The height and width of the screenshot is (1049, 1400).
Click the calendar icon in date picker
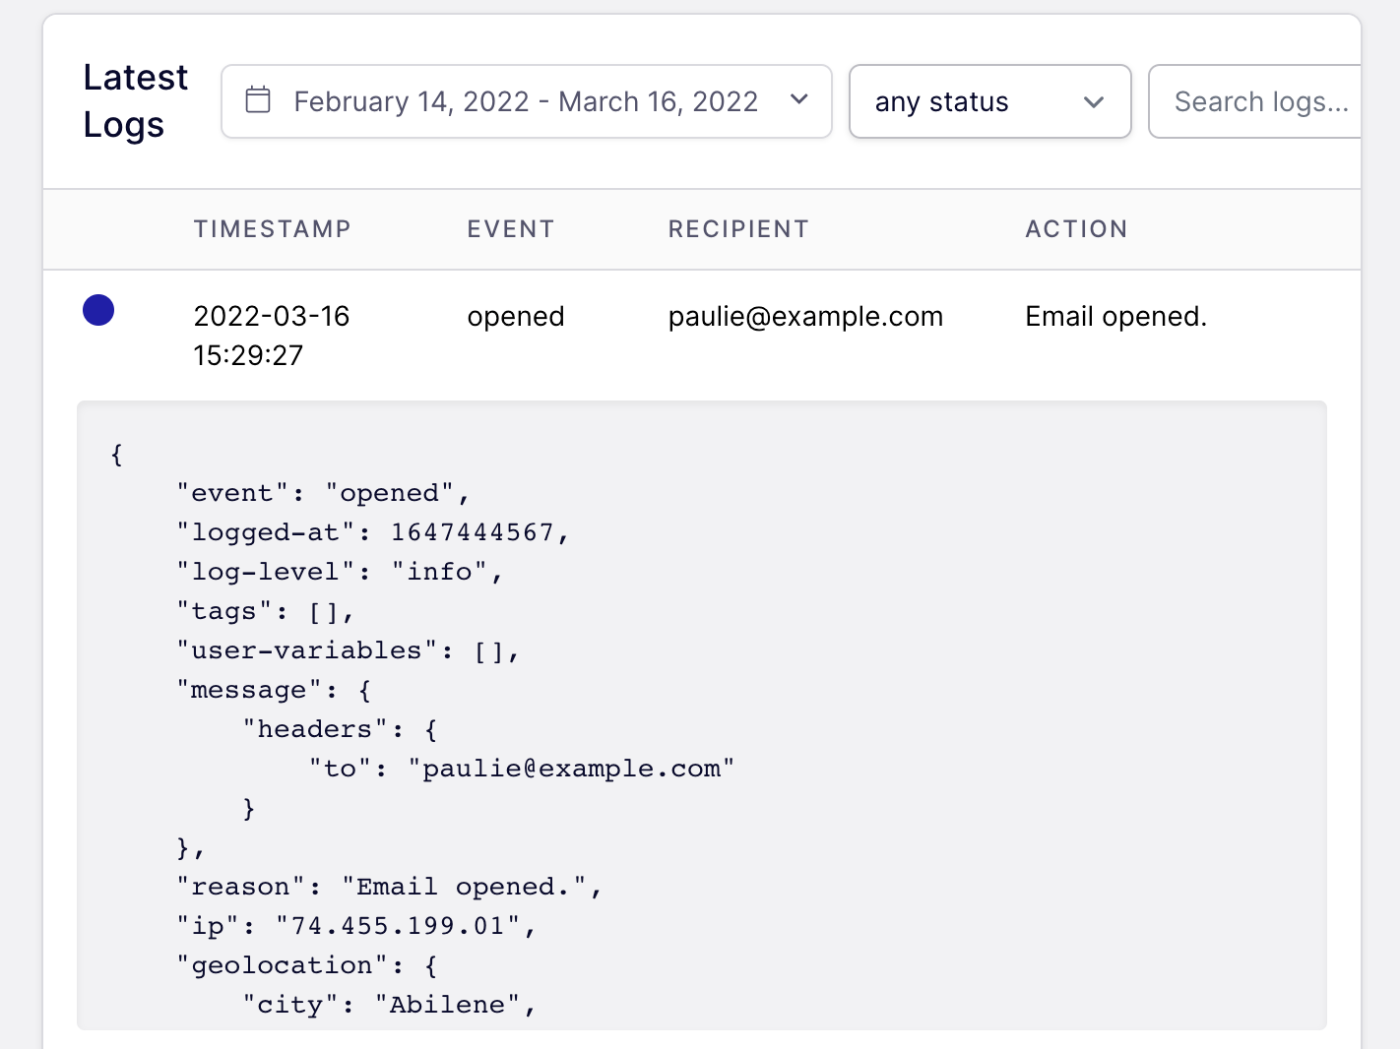258,100
